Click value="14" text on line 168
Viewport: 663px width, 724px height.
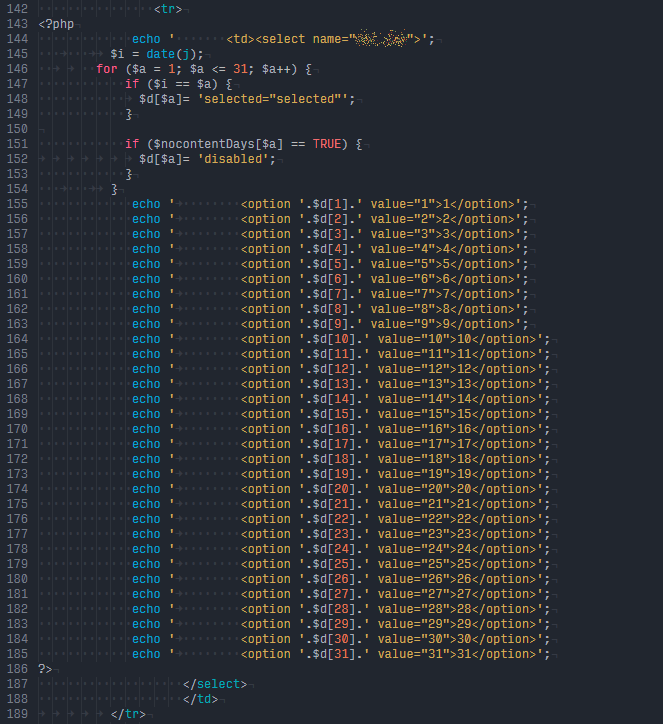(x=414, y=399)
